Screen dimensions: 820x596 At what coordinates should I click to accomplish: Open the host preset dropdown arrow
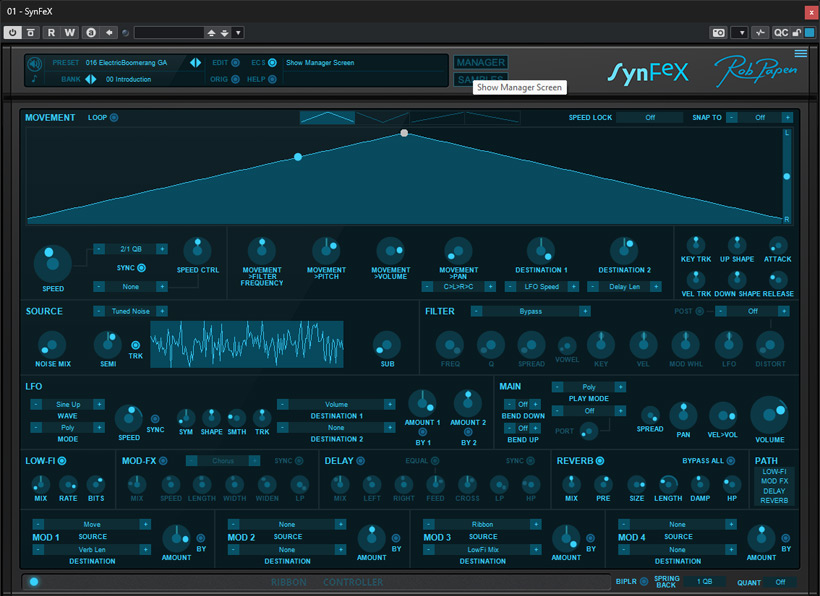[x=238, y=32]
